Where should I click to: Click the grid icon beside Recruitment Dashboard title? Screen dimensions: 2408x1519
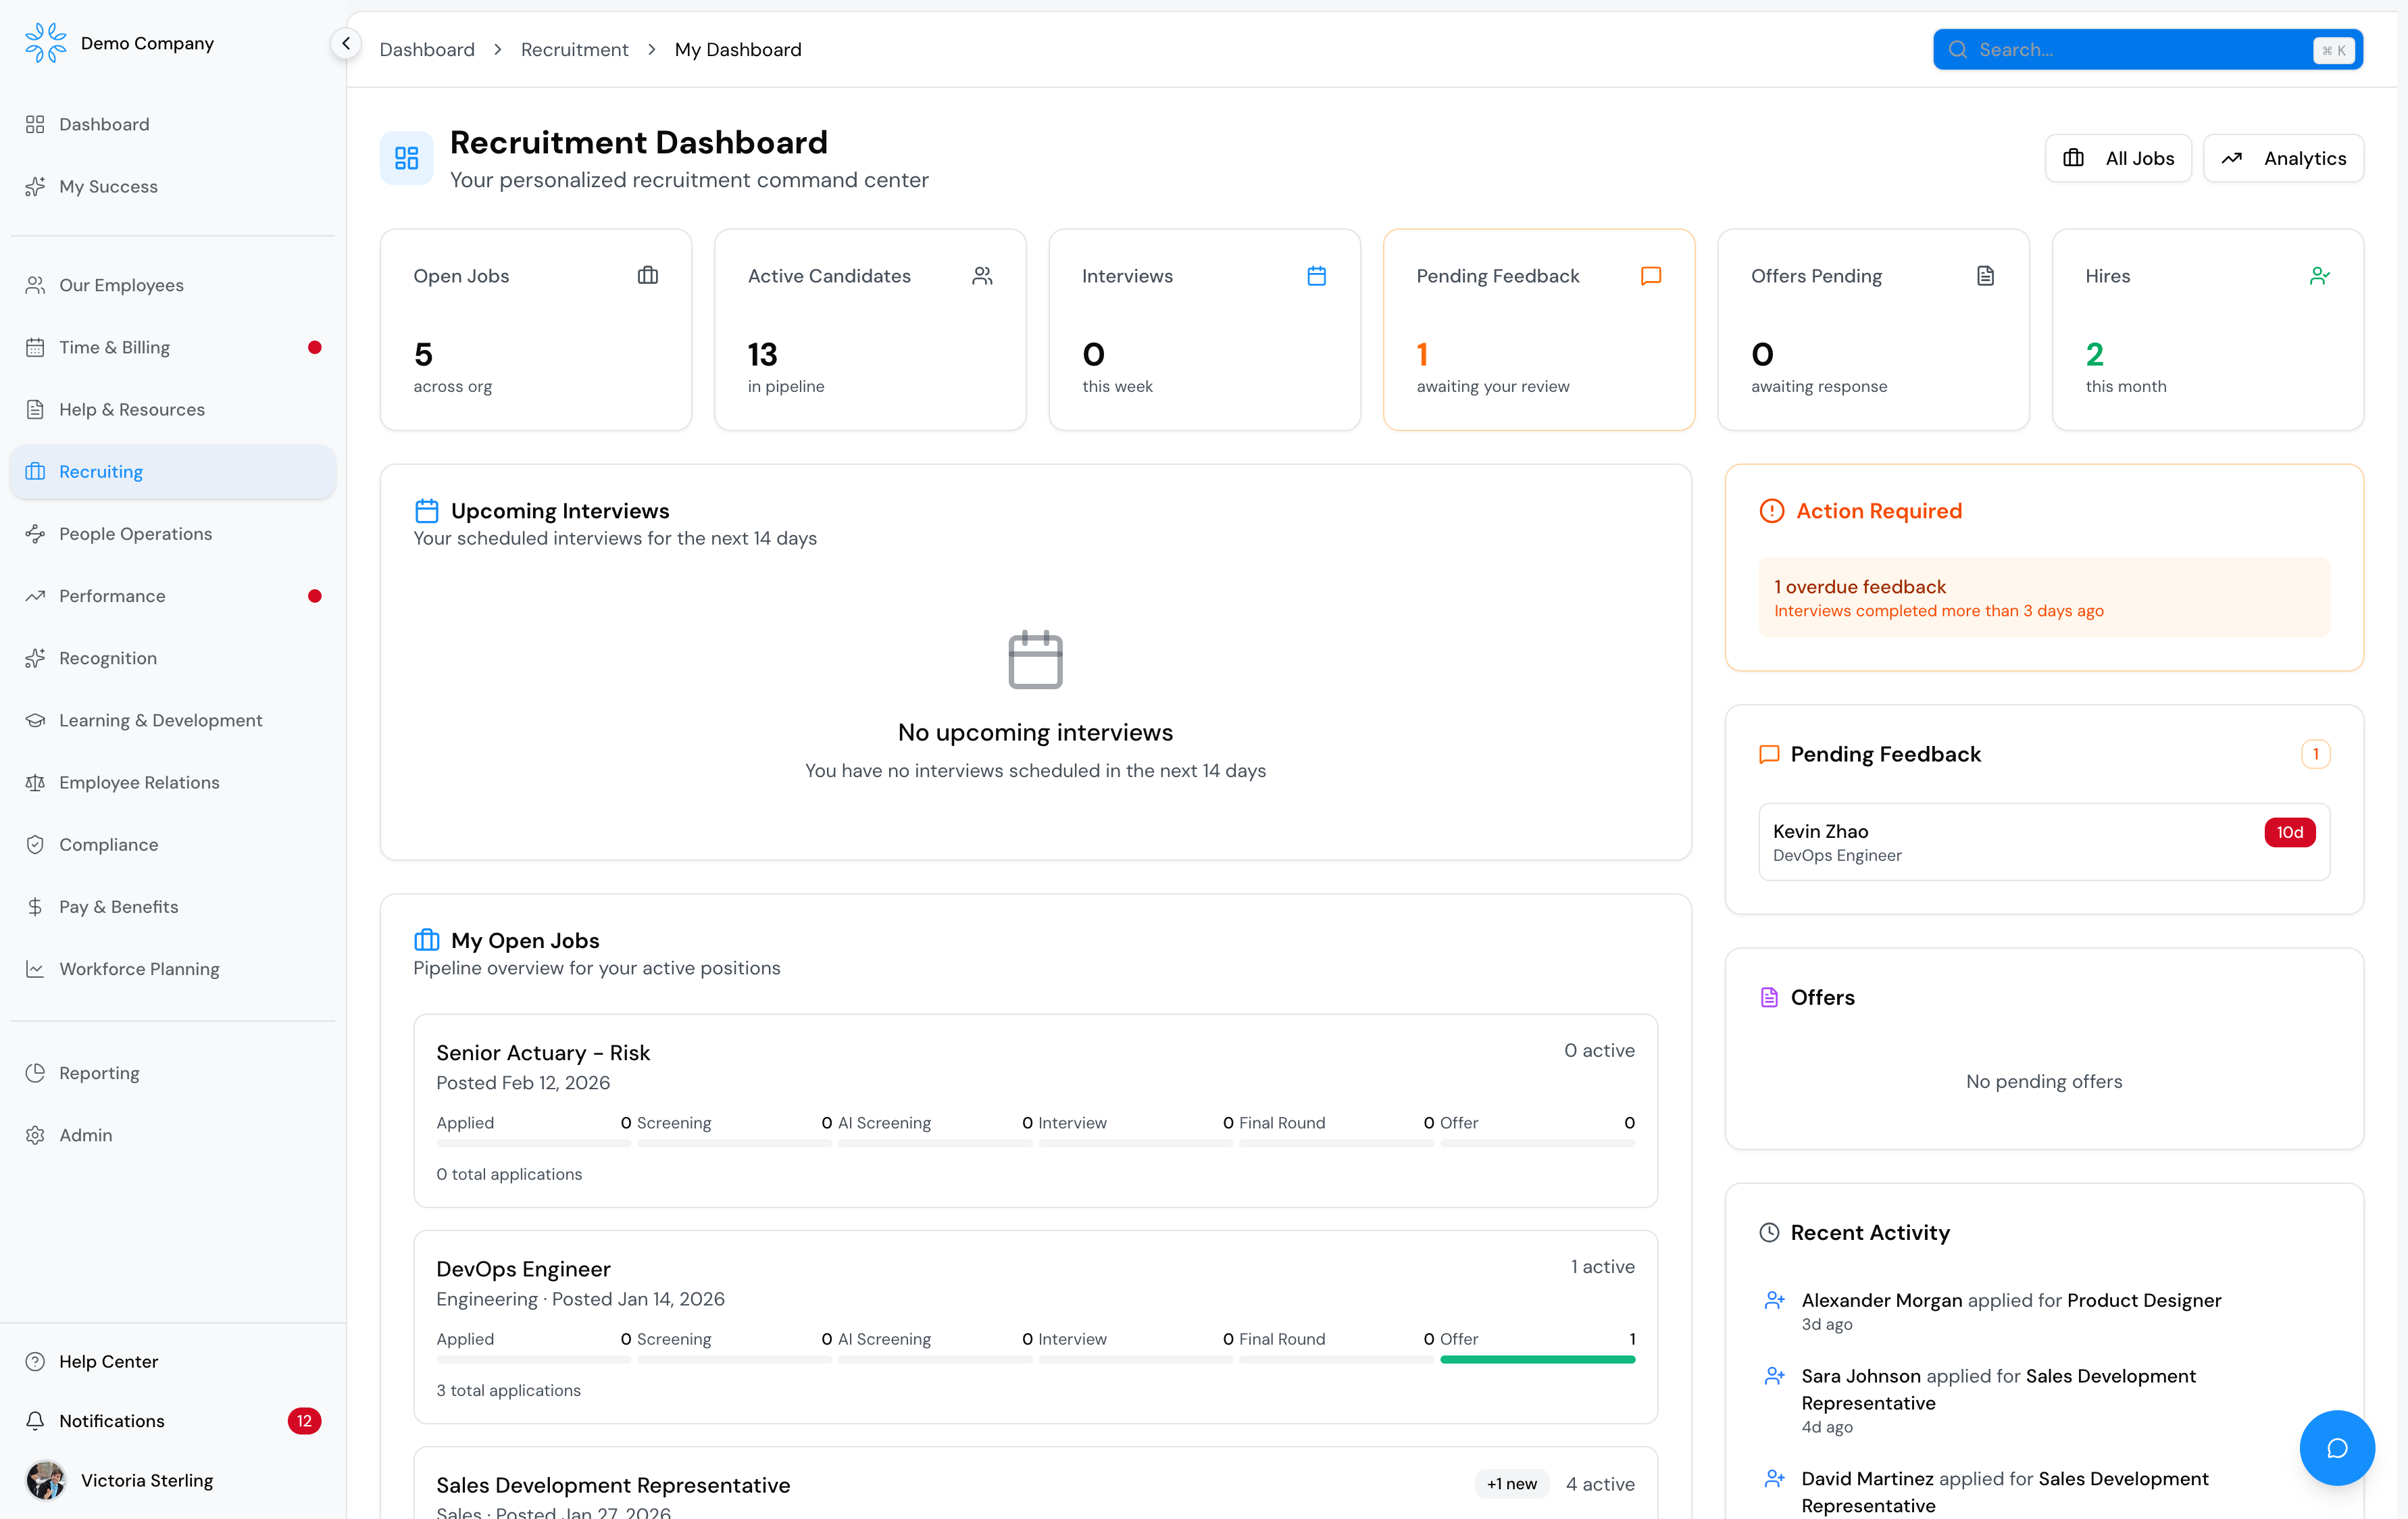pos(406,157)
